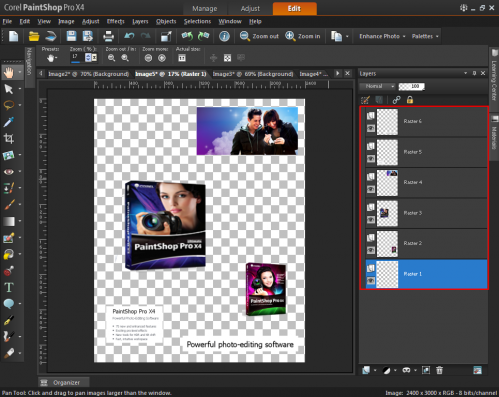The image size is (499, 397).
Task: Open the Effects menu
Action: 115,21
